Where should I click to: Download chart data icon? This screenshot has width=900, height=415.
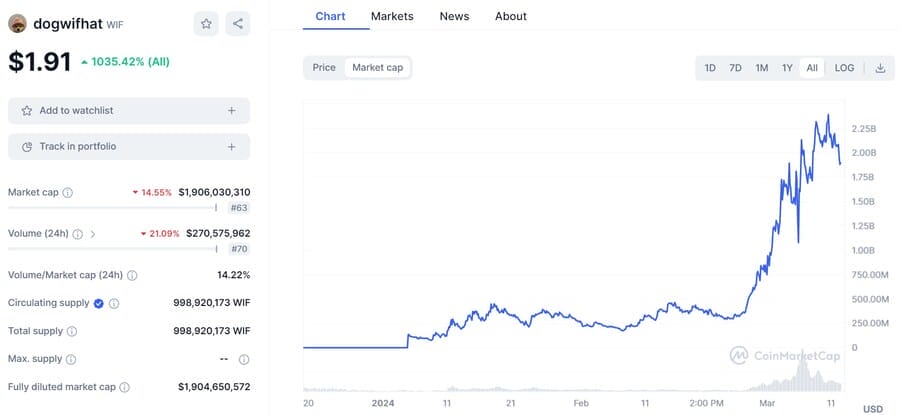point(880,68)
